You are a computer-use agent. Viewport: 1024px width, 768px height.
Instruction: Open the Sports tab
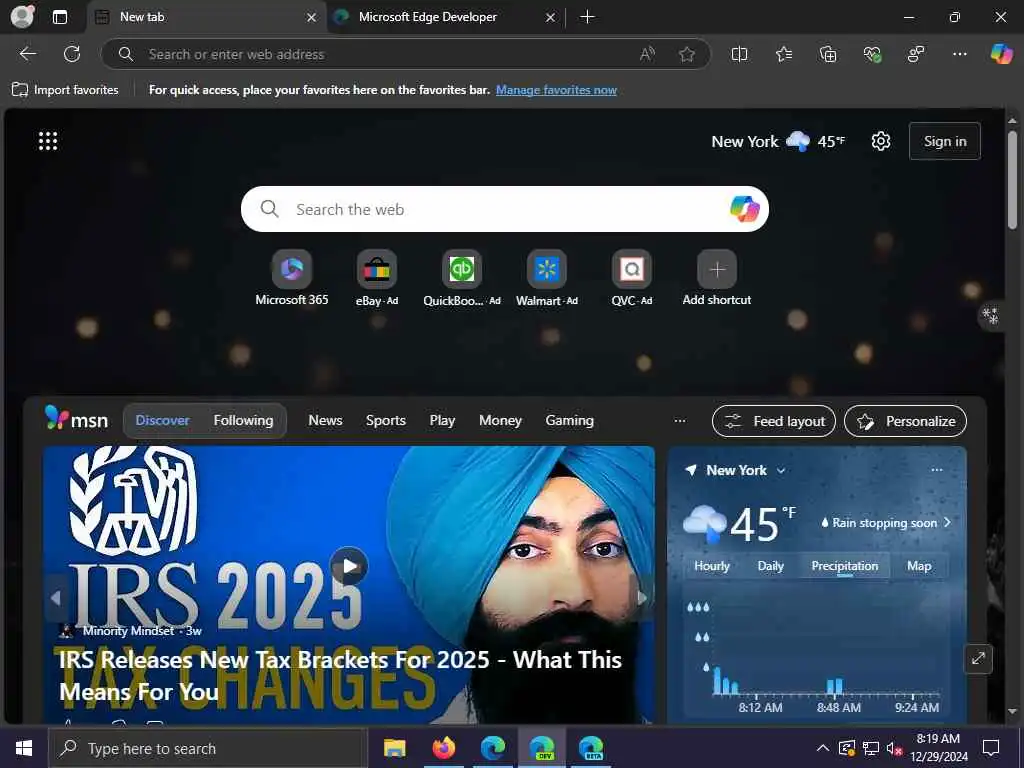385,421
